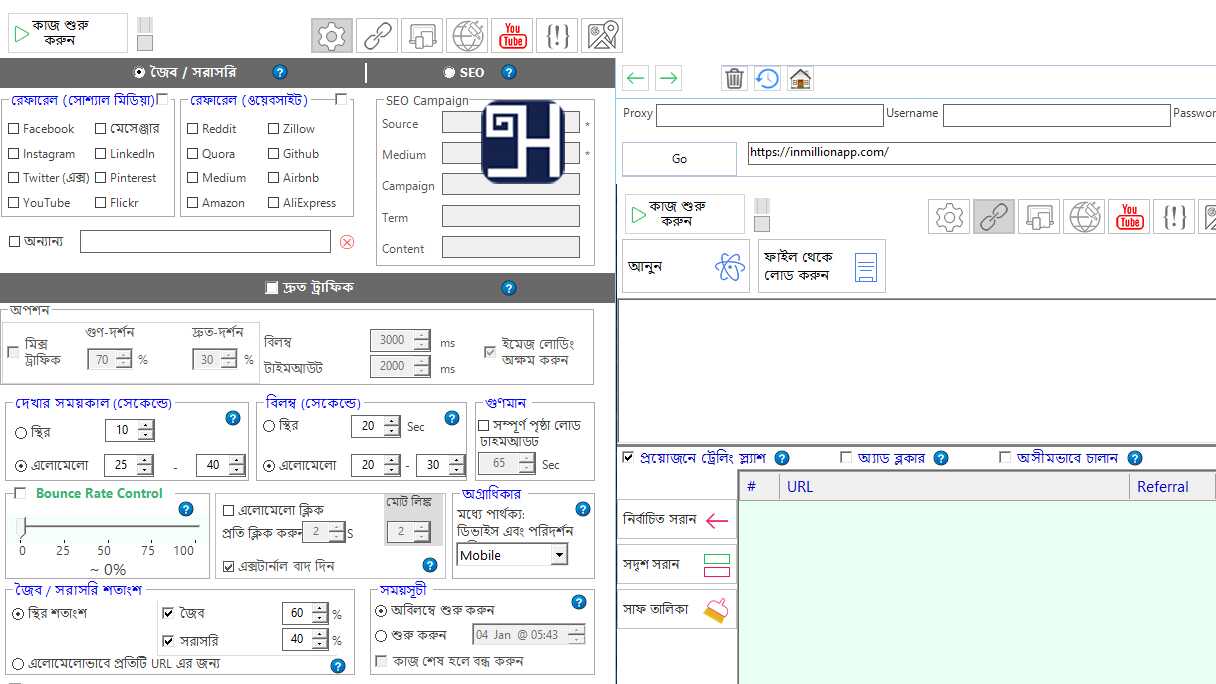The width and height of the screenshot is (1216, 684).
Task: Select the SEO radio button
Action: pyautogui.click(x=449, y=72)
